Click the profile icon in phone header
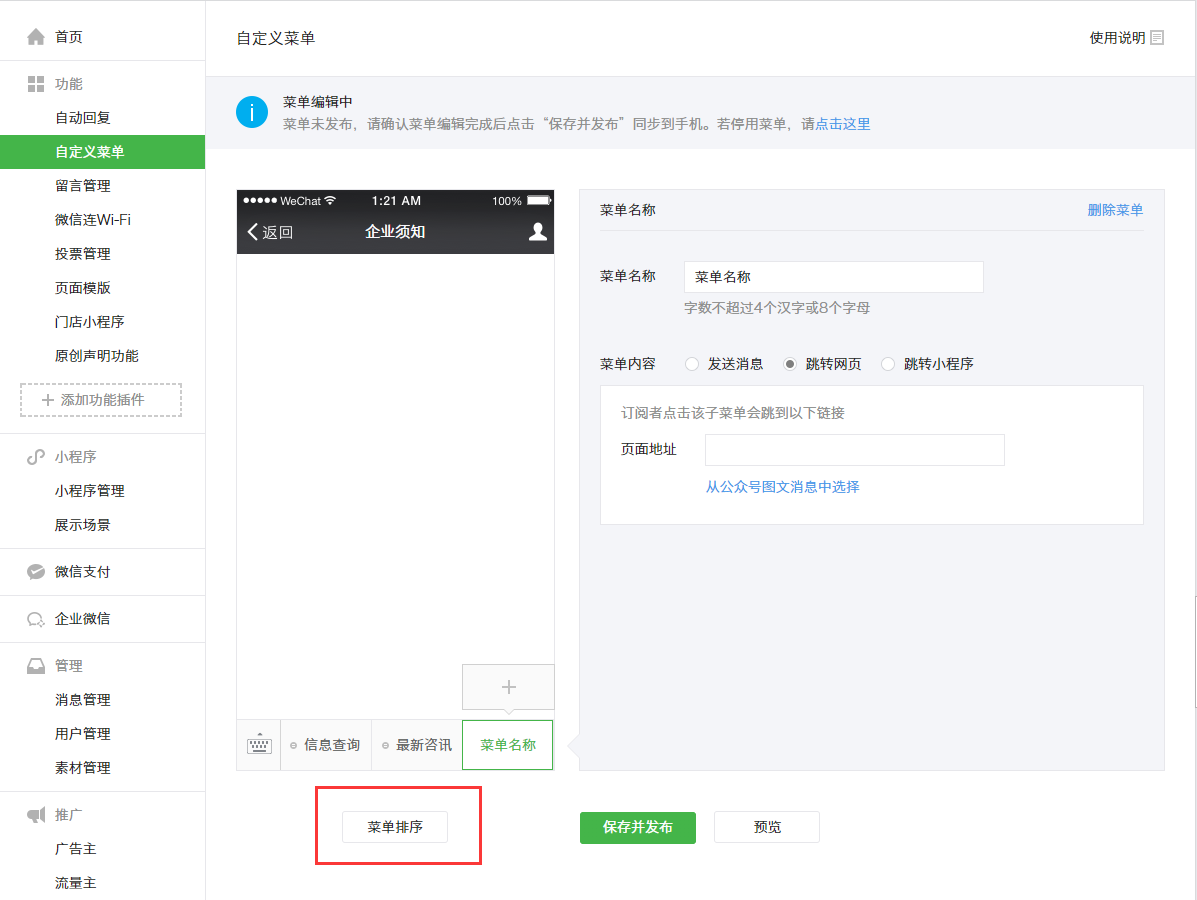Screen dimensions: 1197x900 tap(537, 232)
